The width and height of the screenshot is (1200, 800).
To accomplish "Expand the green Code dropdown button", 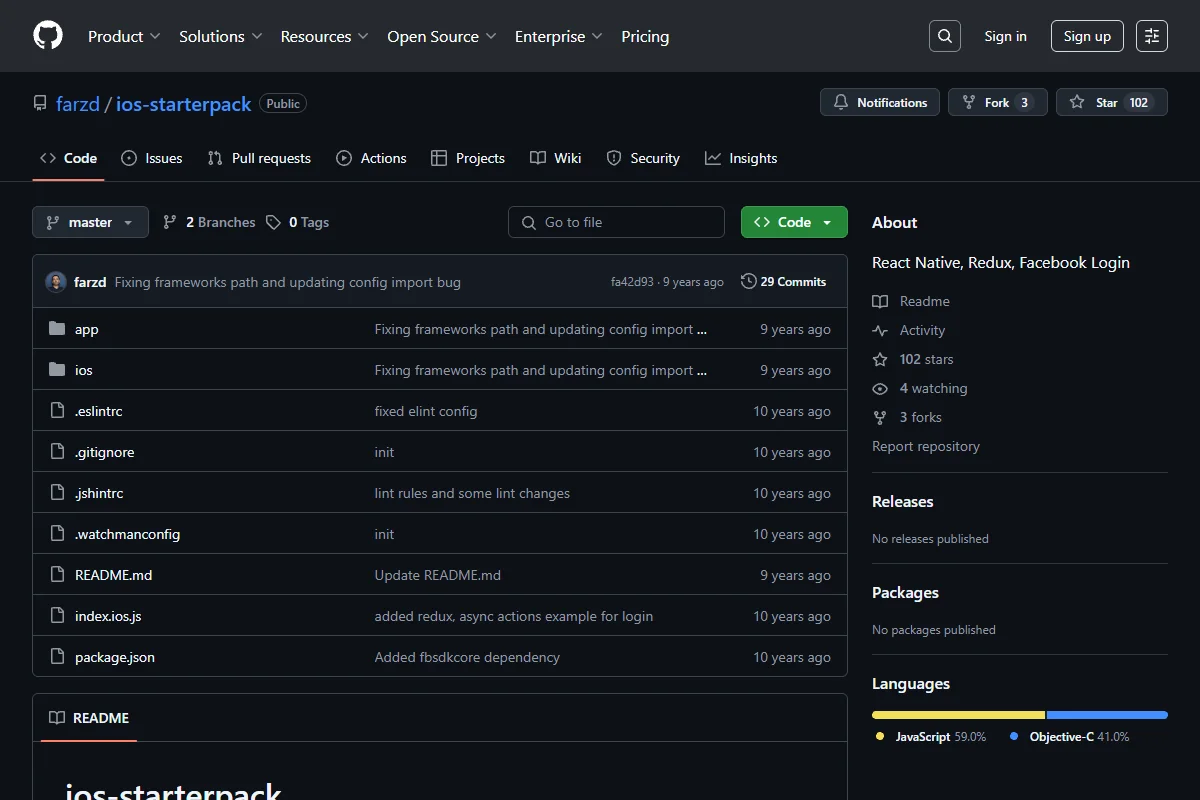I will tap(794, 222).
